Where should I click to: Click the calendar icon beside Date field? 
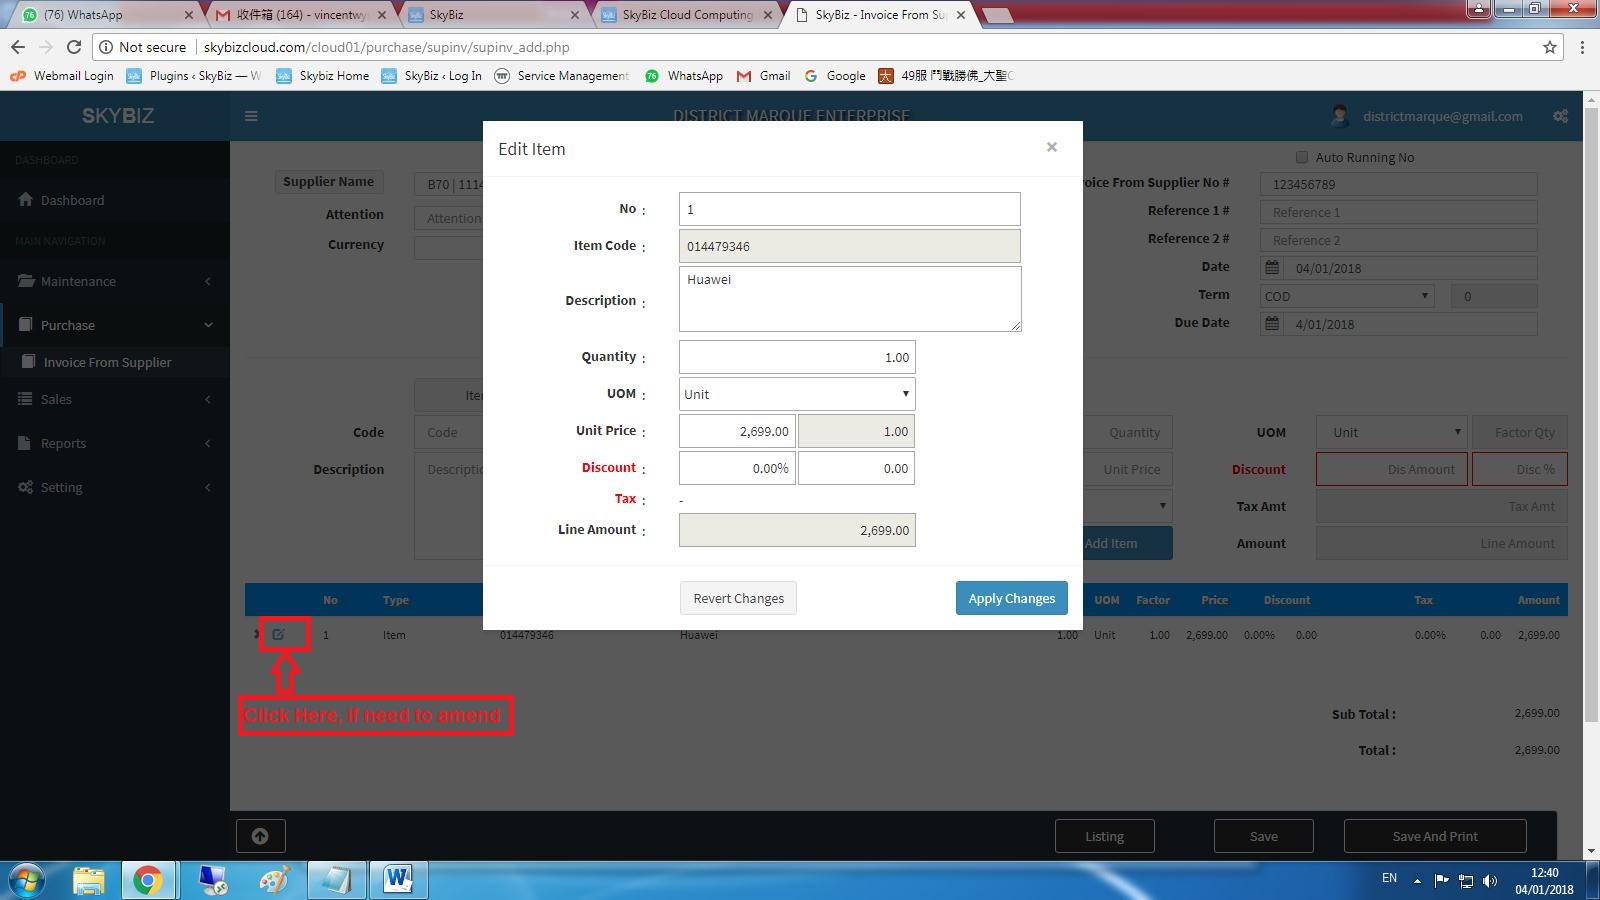pyautogui.click(x=1272, y=267)
